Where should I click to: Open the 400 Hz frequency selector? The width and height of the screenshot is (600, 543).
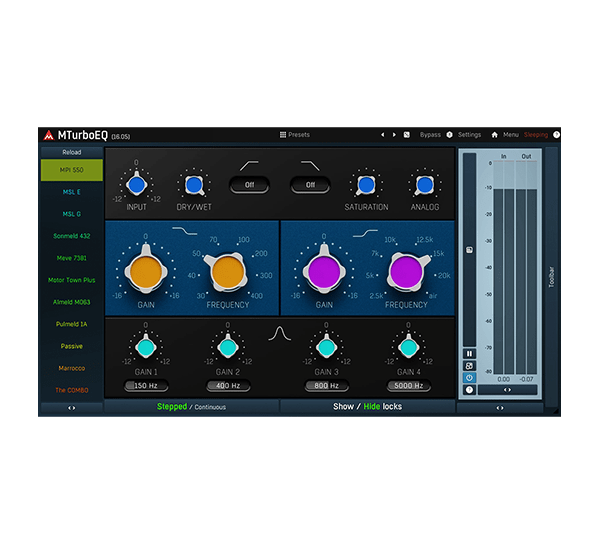228,386
